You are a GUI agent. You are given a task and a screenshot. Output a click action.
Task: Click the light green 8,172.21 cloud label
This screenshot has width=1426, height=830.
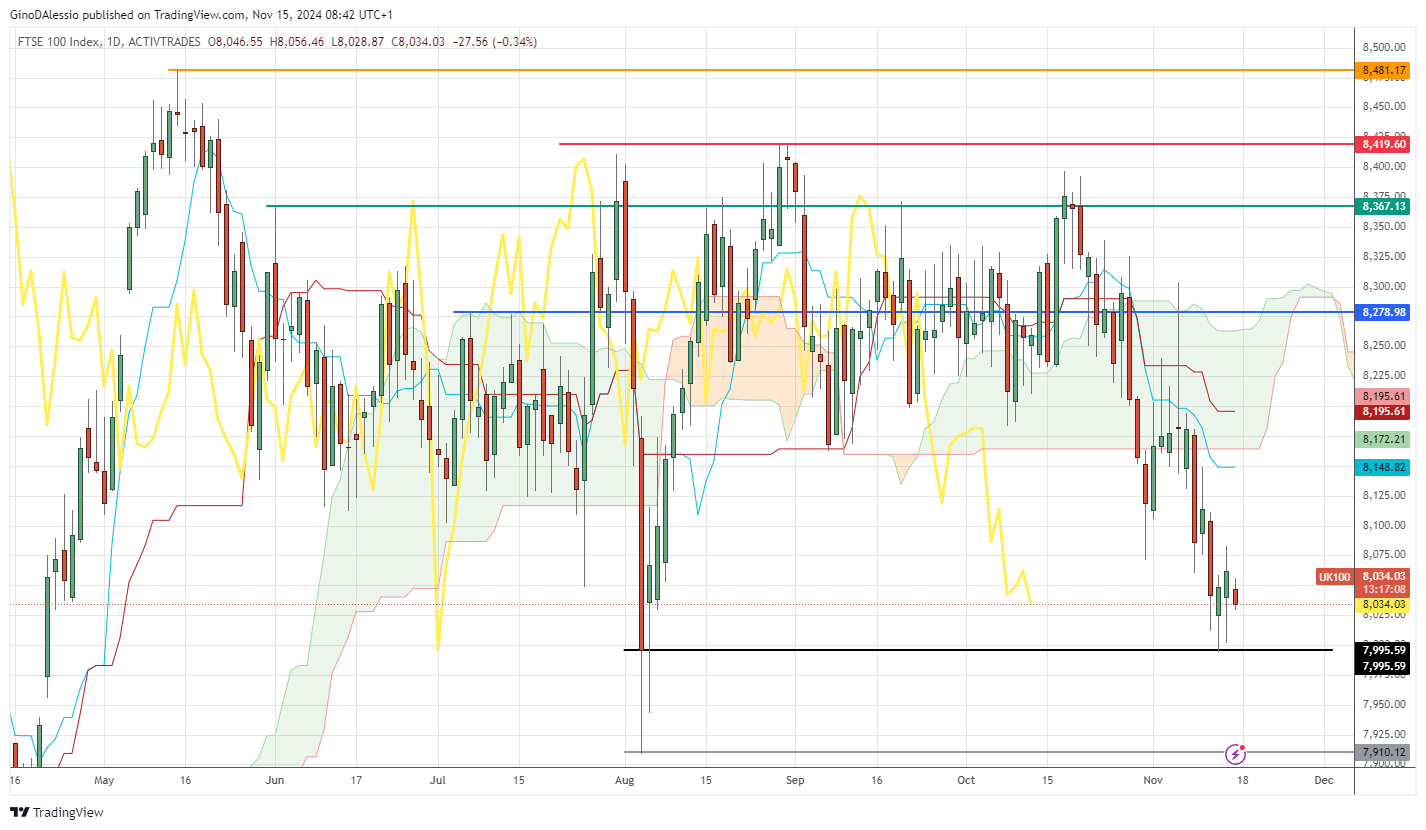(x=1383, y=439)
